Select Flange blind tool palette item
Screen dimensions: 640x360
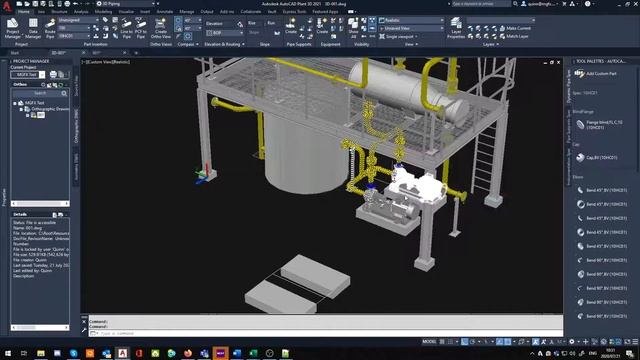(x=601, y=124)
